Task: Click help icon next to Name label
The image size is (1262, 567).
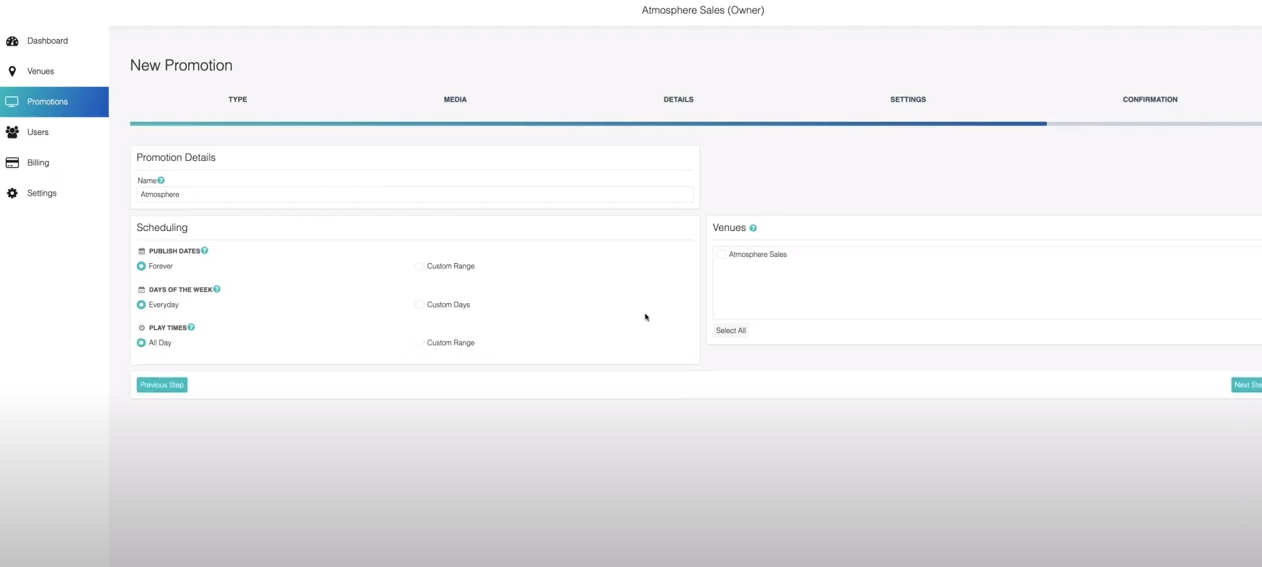Action: [161, 181]
